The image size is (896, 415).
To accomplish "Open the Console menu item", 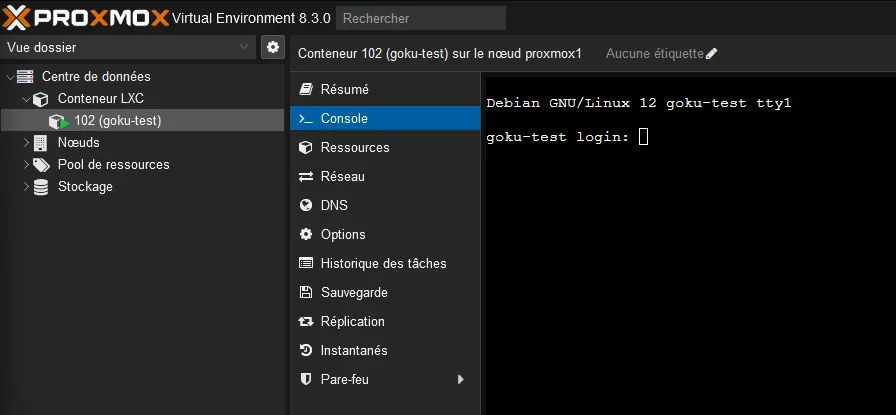I will [344, 118].
